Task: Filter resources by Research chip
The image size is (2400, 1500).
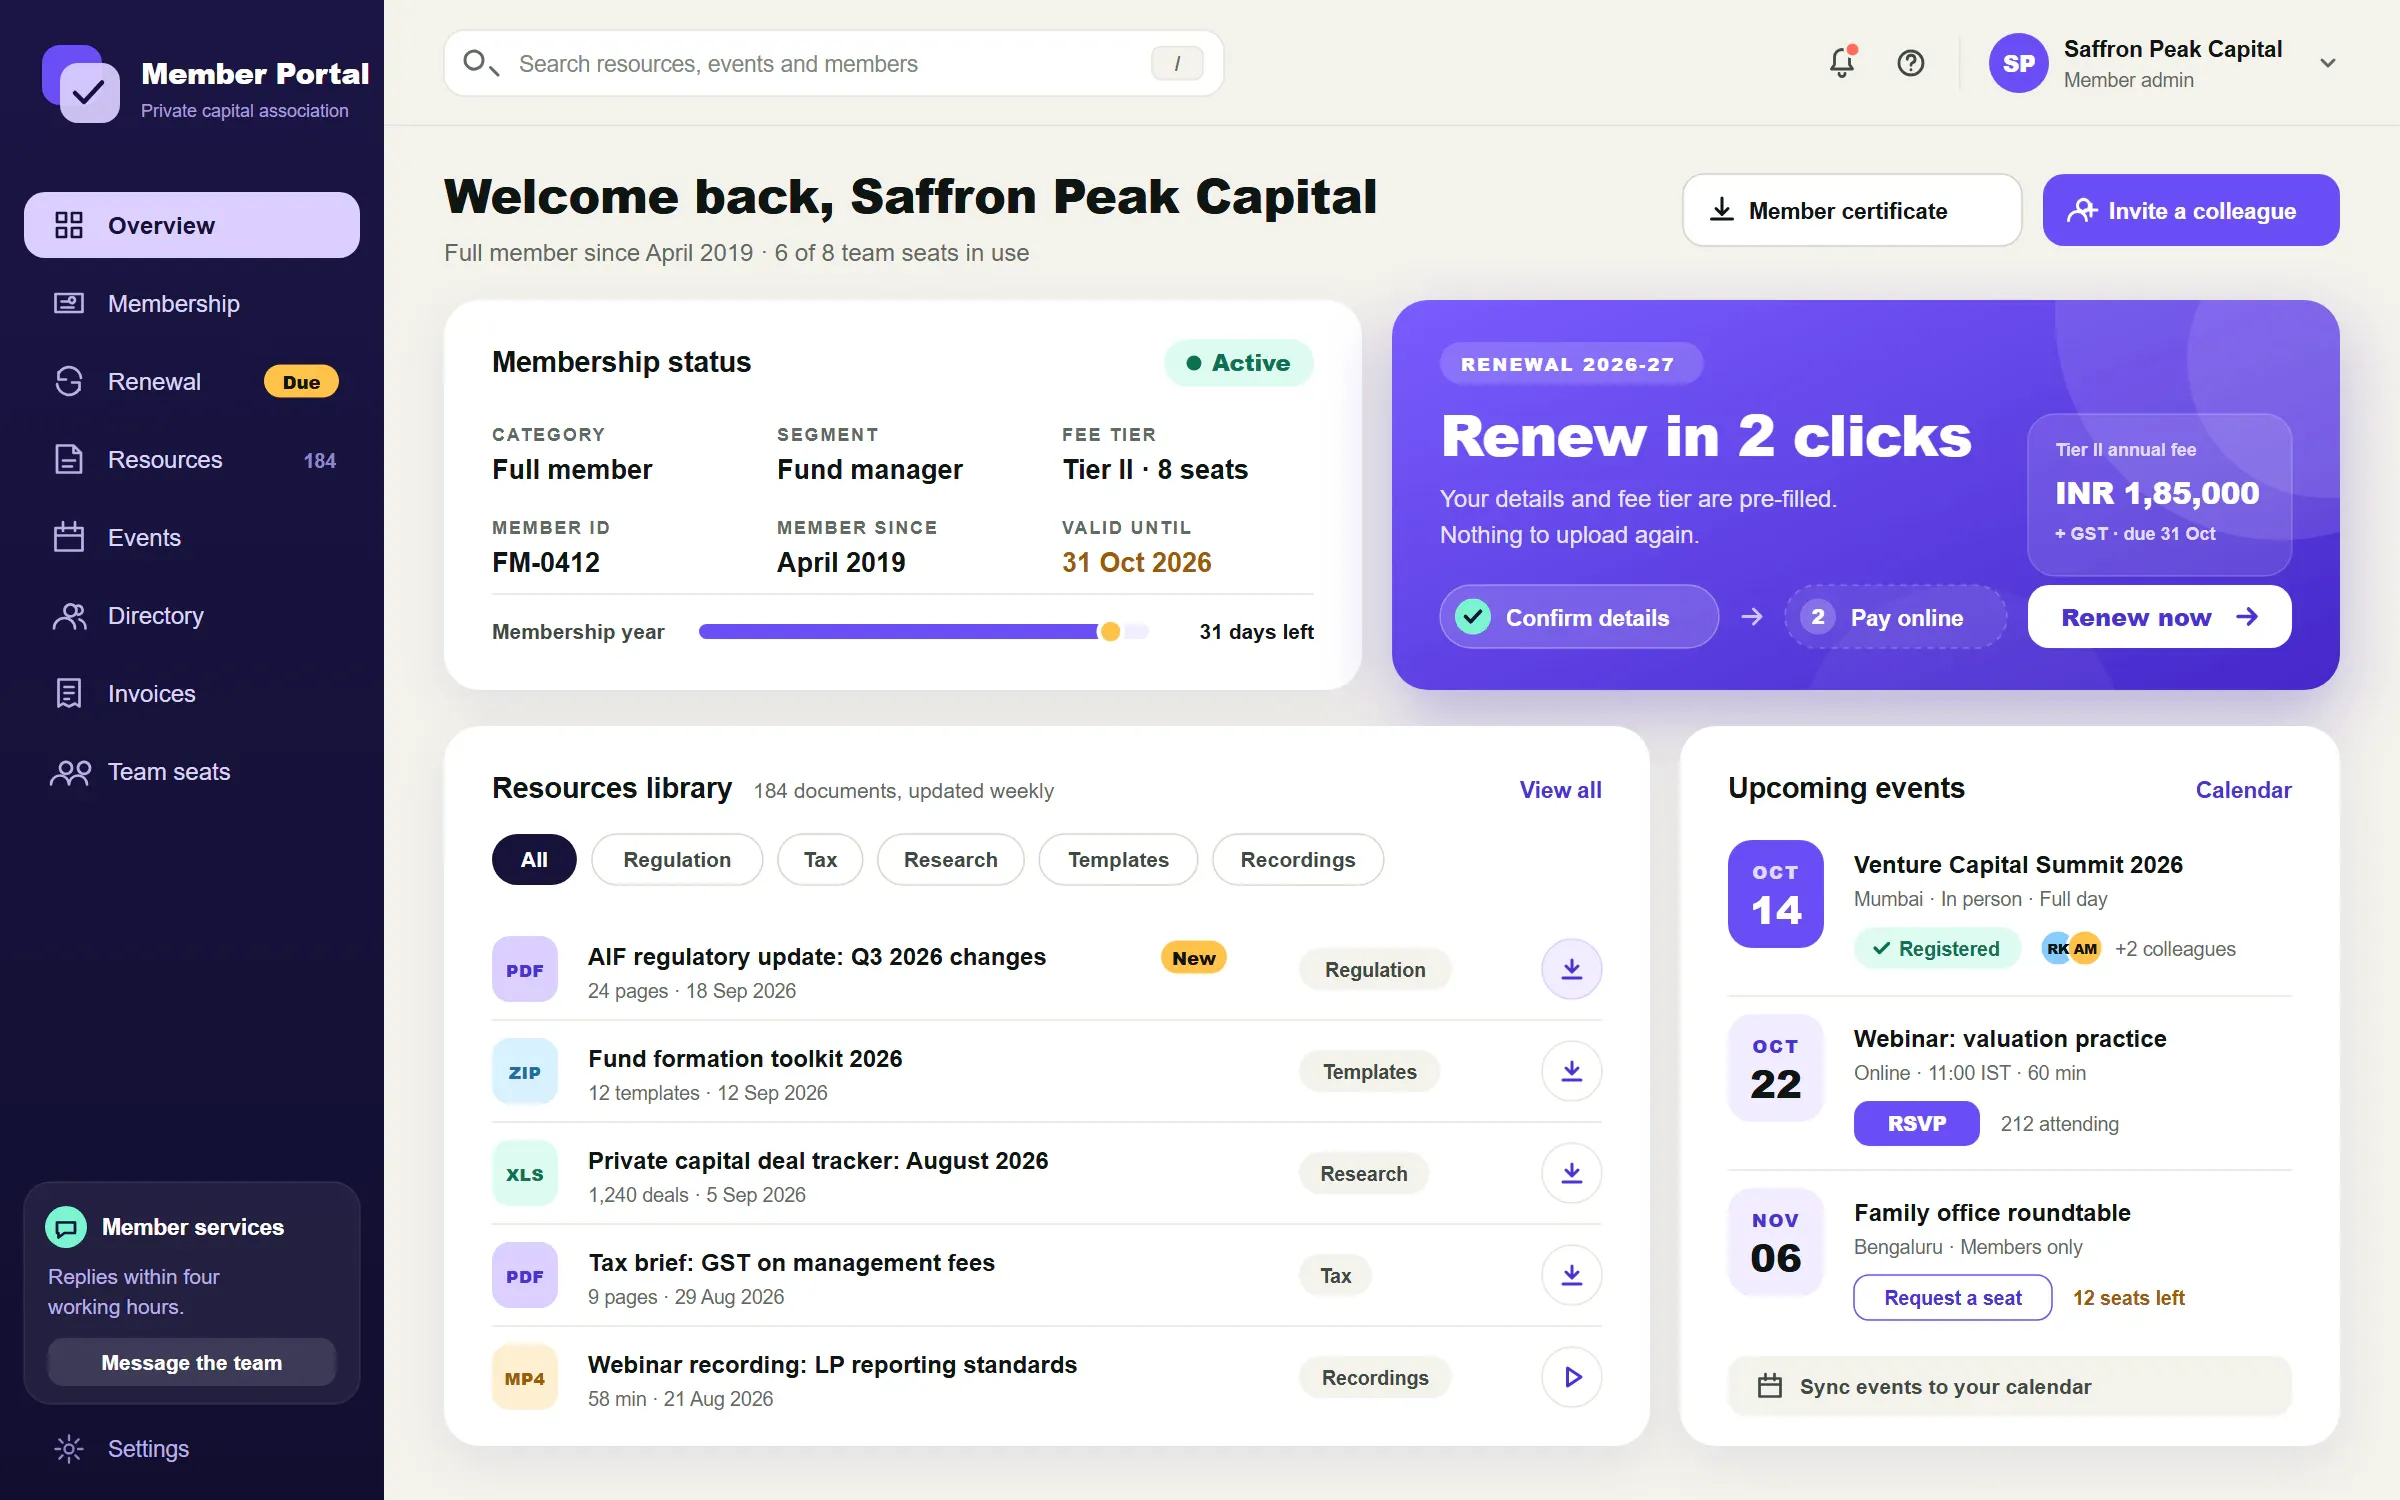Action: coord(950,859)
